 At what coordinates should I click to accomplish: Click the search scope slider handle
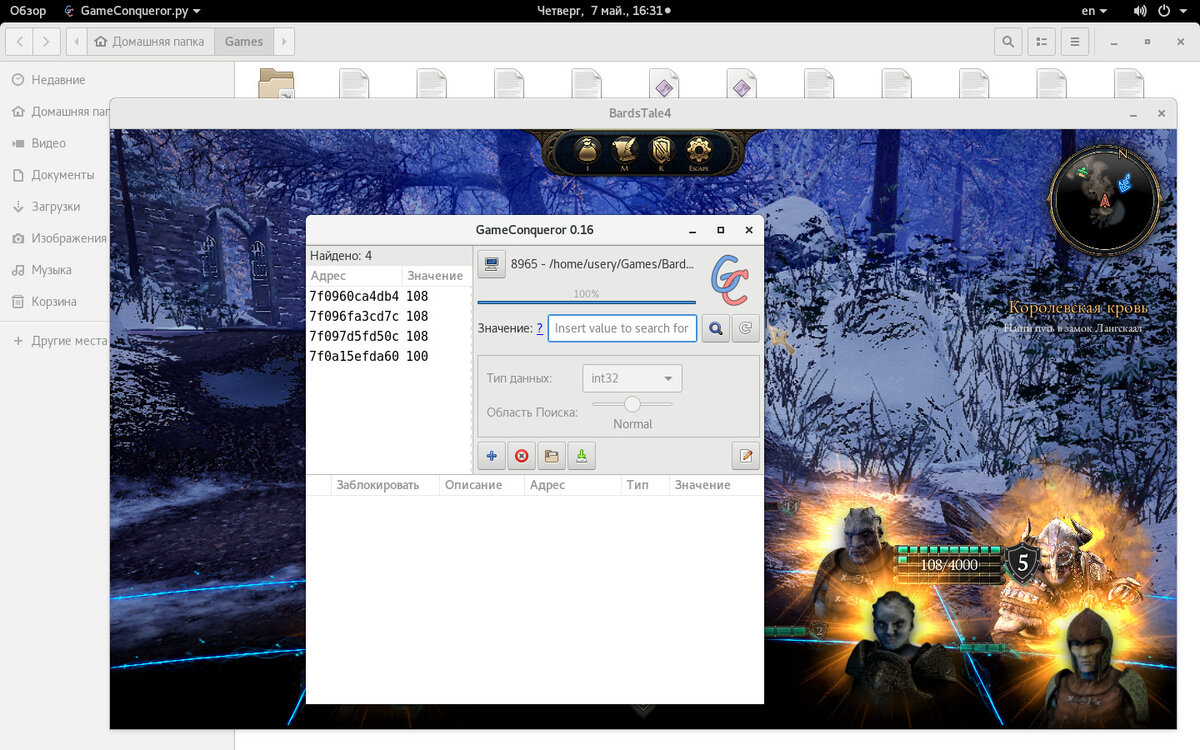632,403
